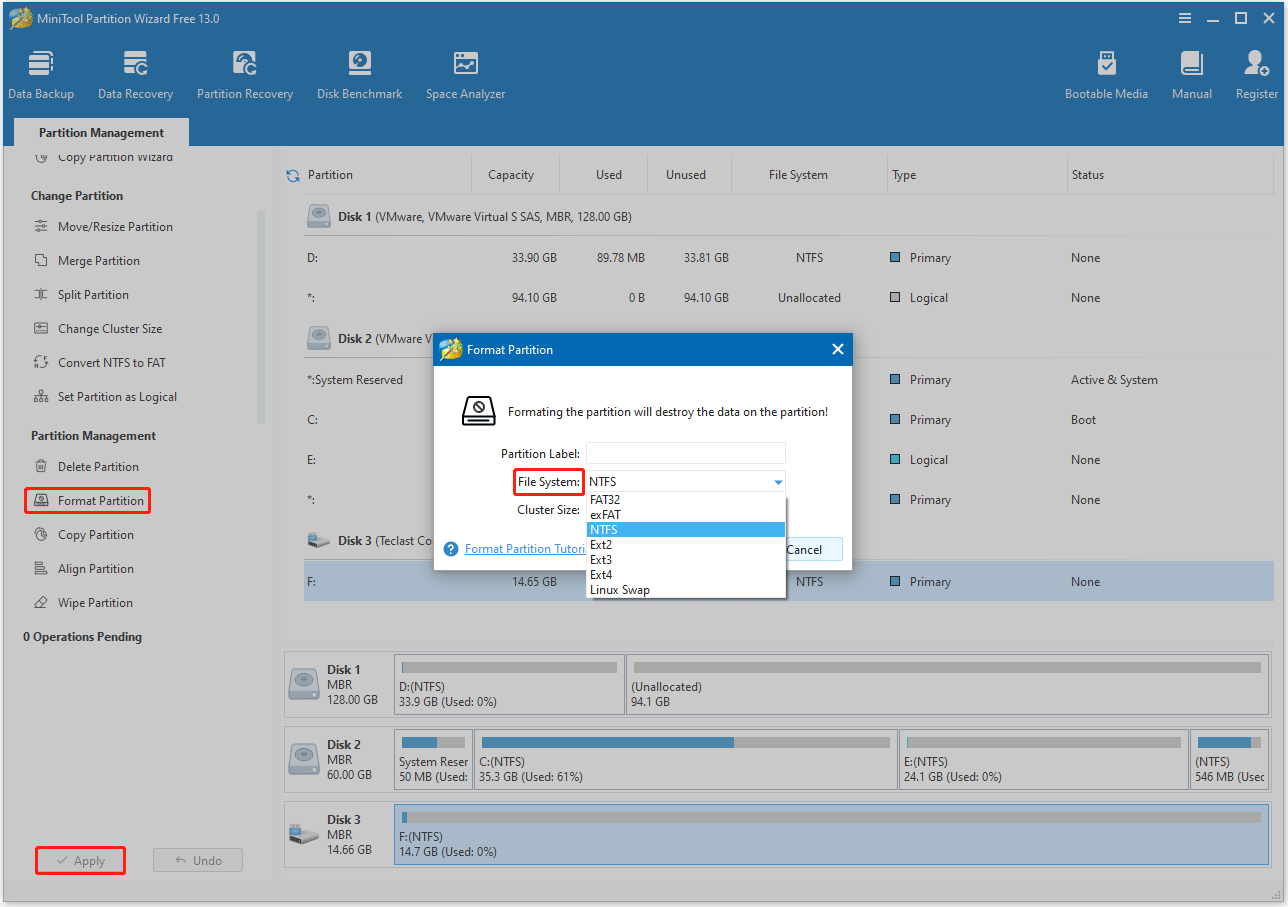Click the Register icon
1288x907 pixels.
tap(1256, 70)
